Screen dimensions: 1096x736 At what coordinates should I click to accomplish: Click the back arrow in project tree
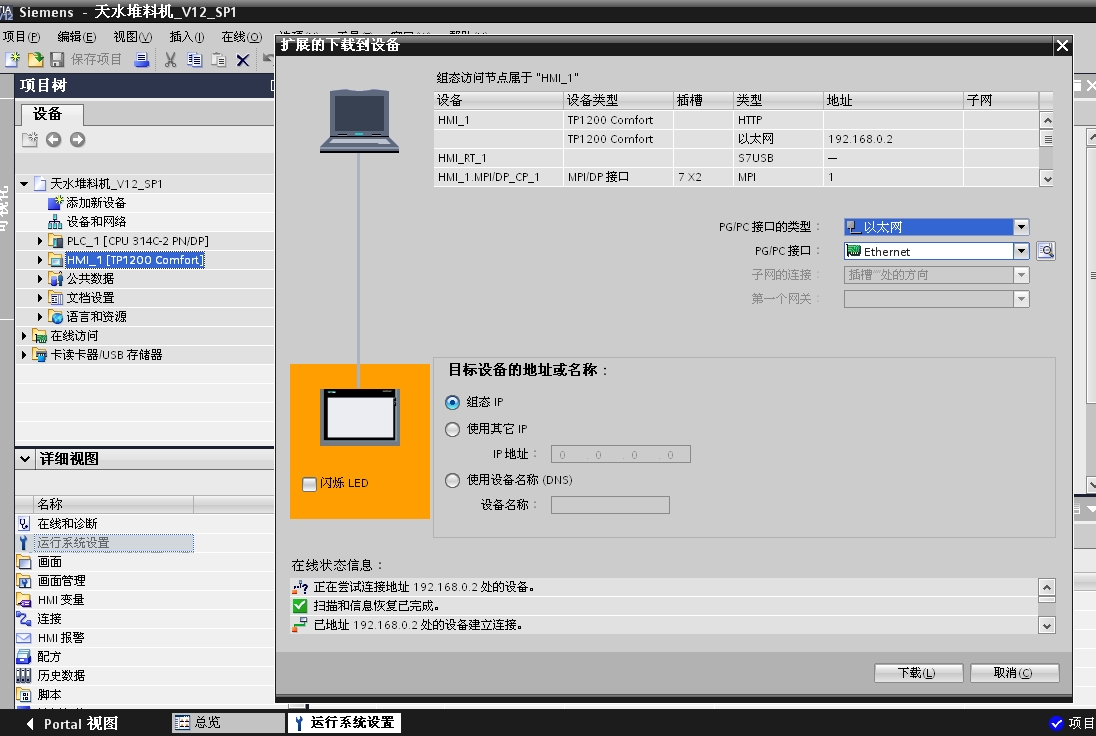(x=53, y=140)
